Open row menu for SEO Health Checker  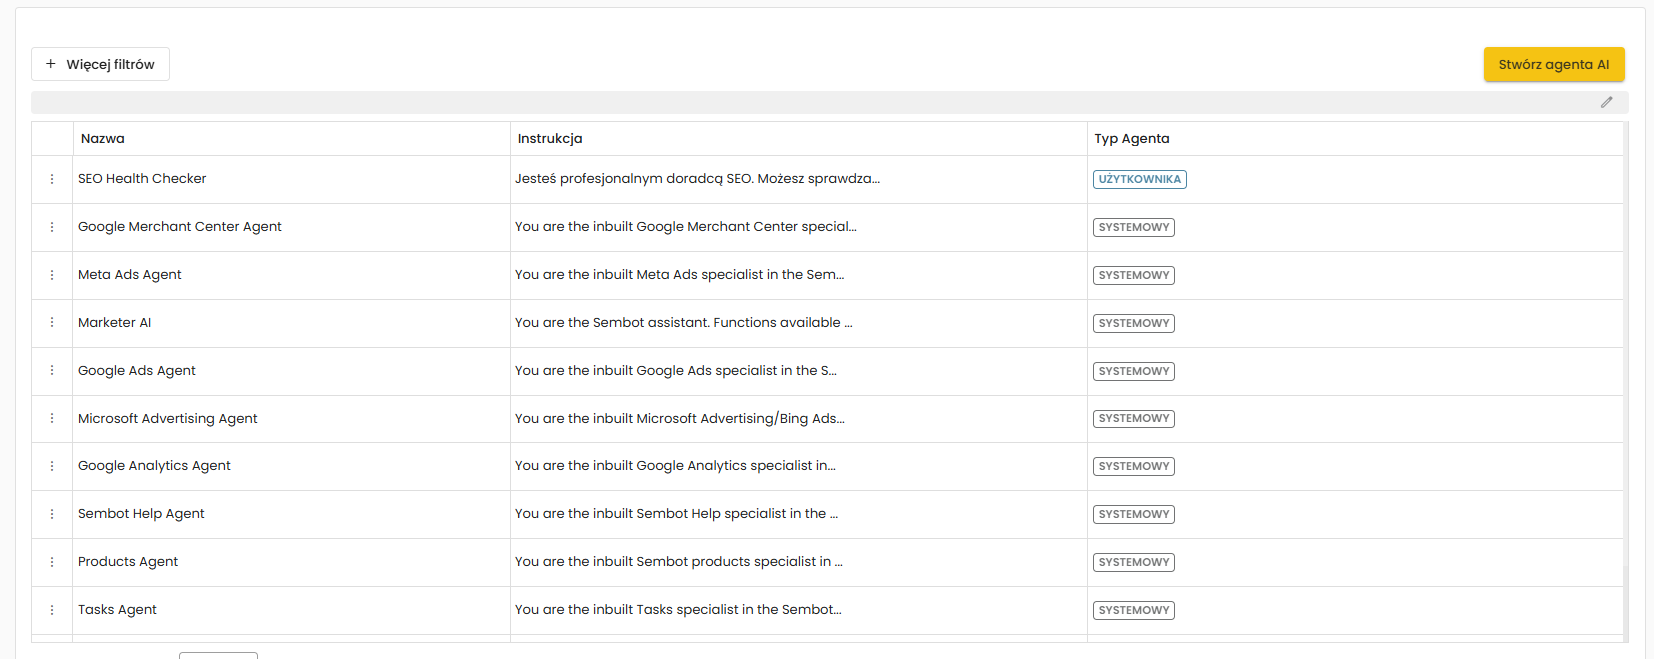coord(52,179)
